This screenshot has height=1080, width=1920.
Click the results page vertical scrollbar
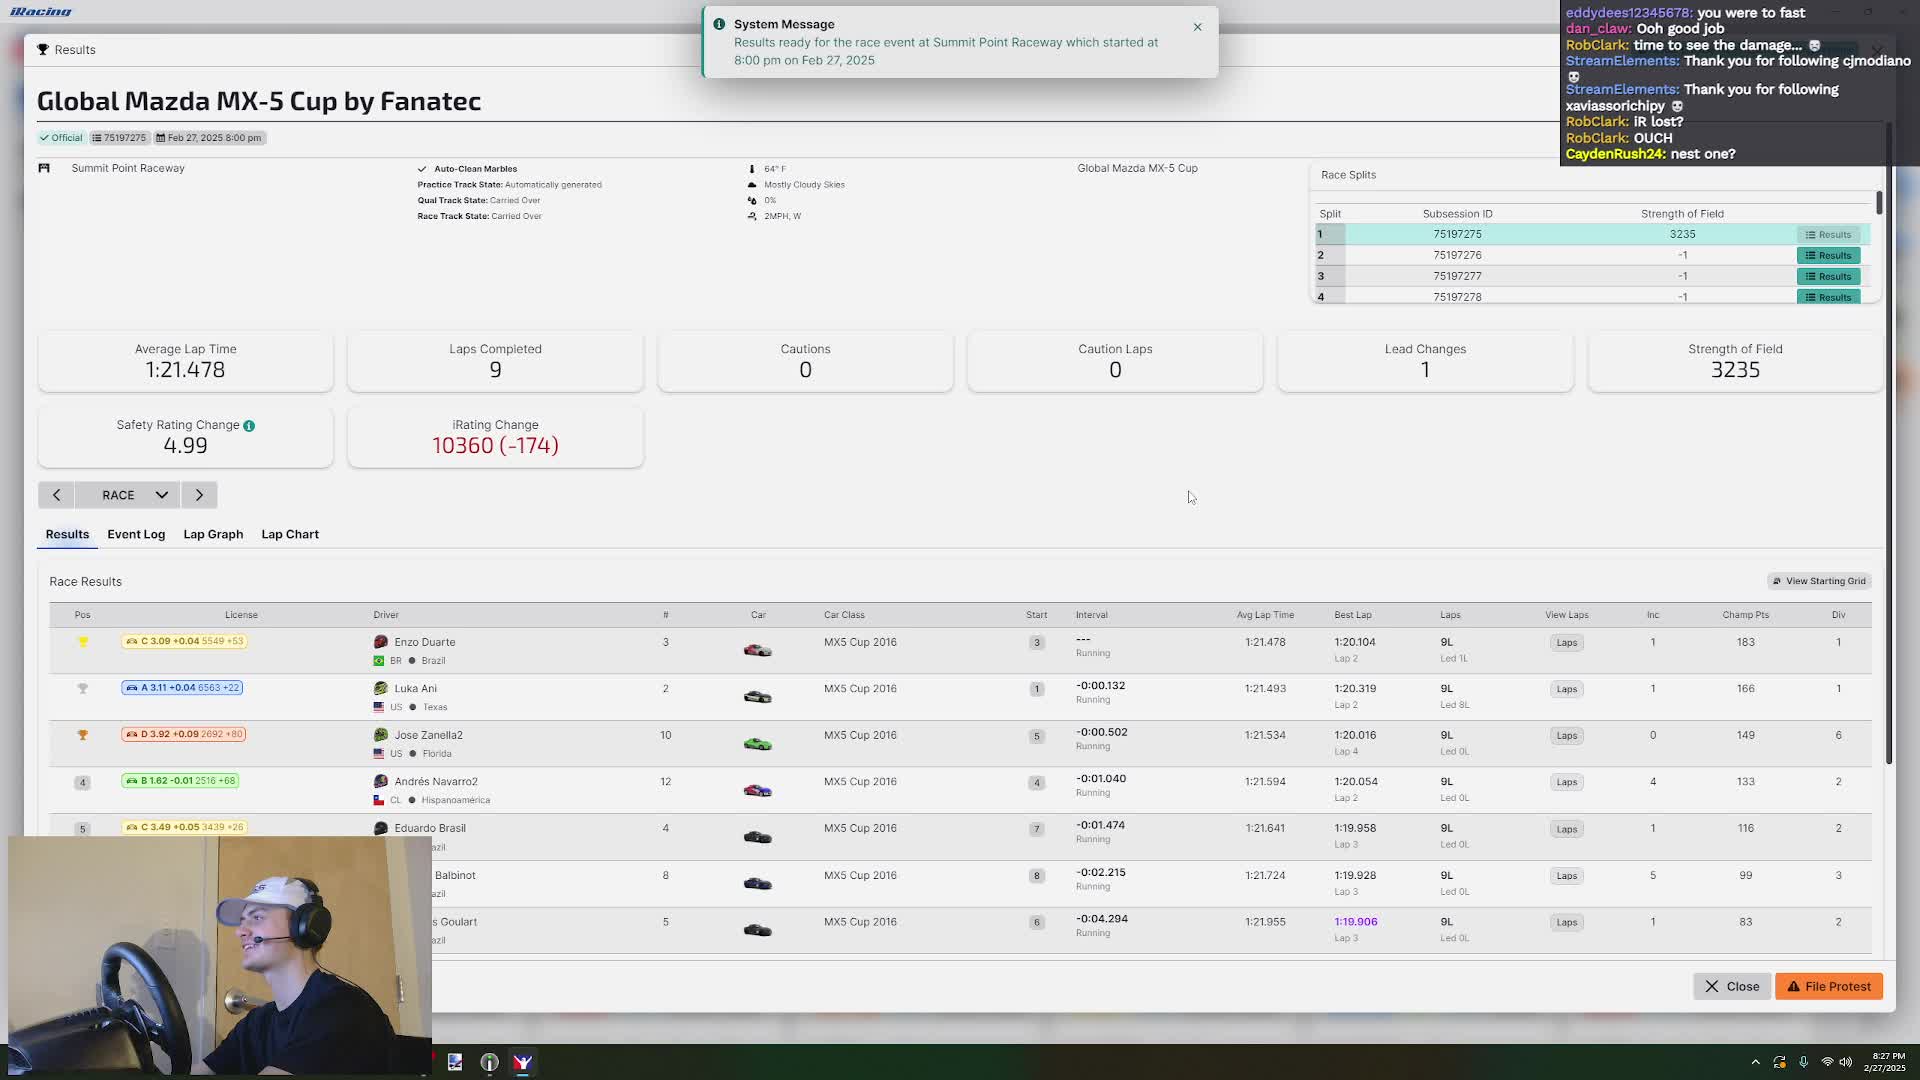1888,445
